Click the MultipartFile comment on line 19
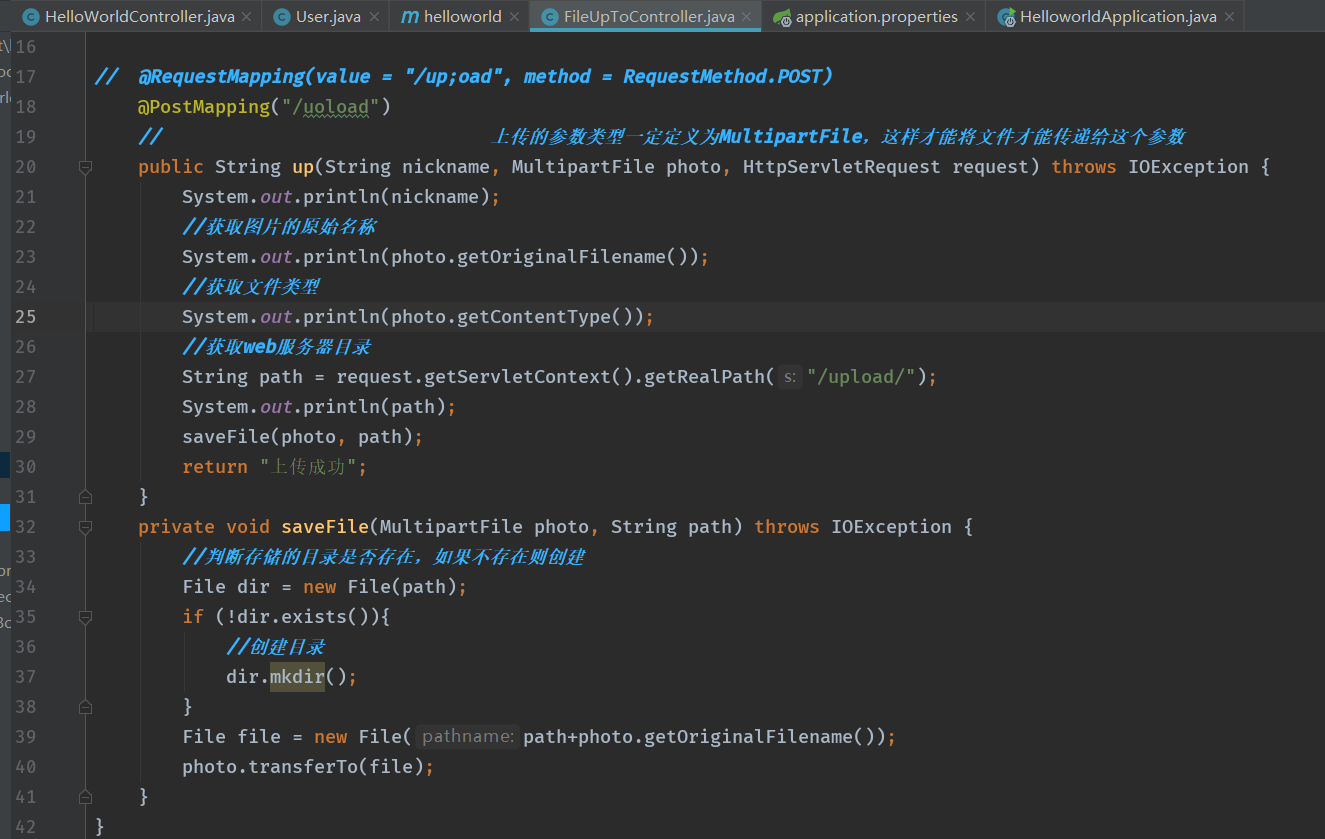Image resolution: width=1325 pixels, height=839 pixels. point(838,137)
